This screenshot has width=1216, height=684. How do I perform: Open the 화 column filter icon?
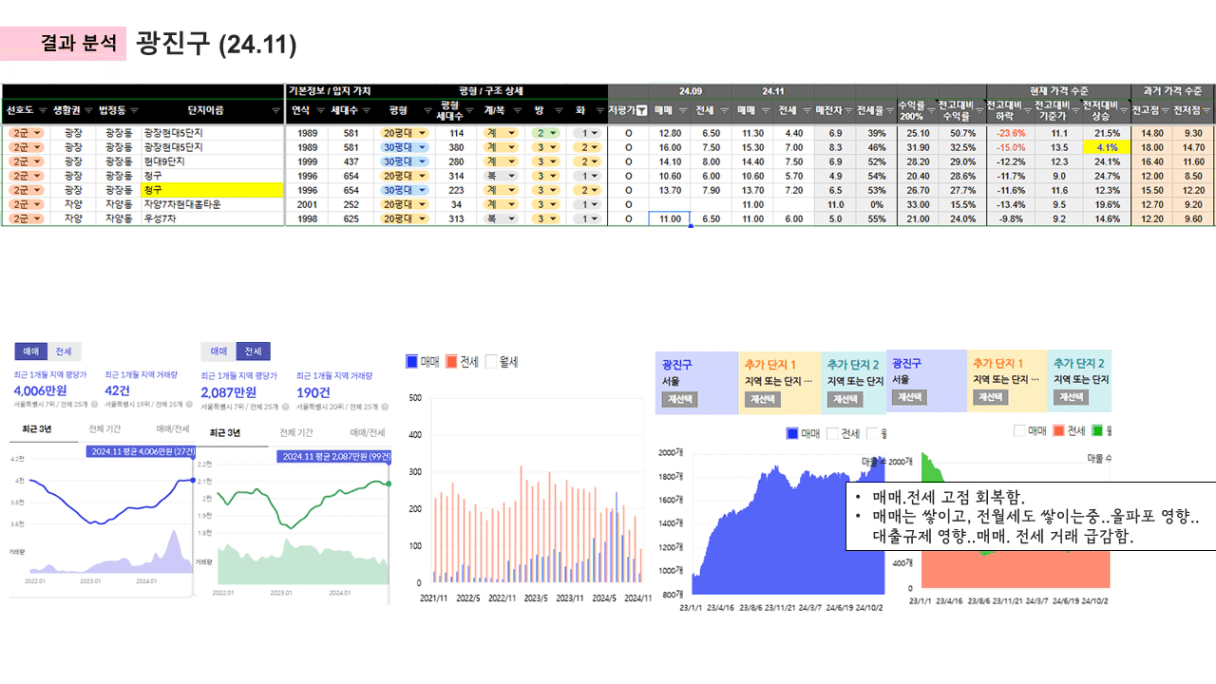click(600, 110)
